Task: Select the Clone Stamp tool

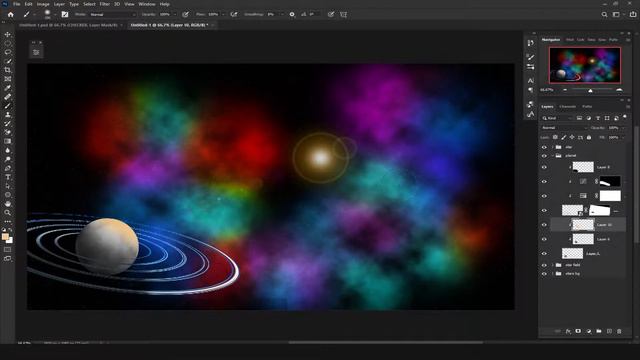Action: pyautogui.click(x=8, y=115)
